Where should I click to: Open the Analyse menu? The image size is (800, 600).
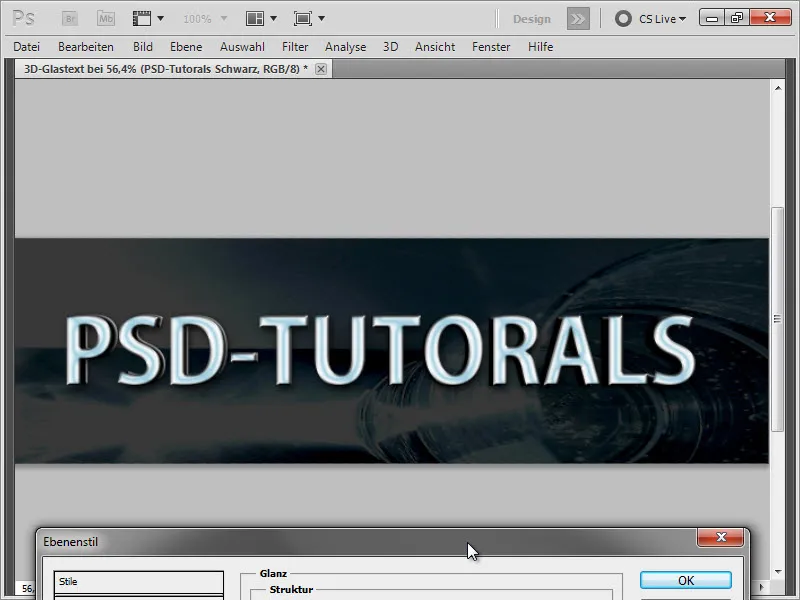pyautogui.click(x=345, y=47)
